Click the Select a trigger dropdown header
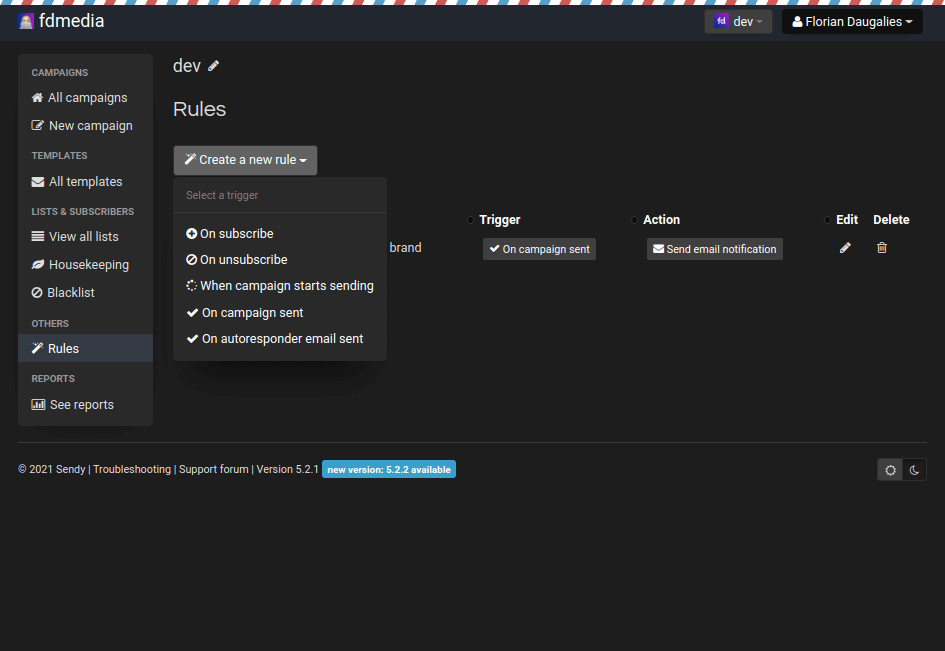The image size is (945, 651). click(222, 195)
